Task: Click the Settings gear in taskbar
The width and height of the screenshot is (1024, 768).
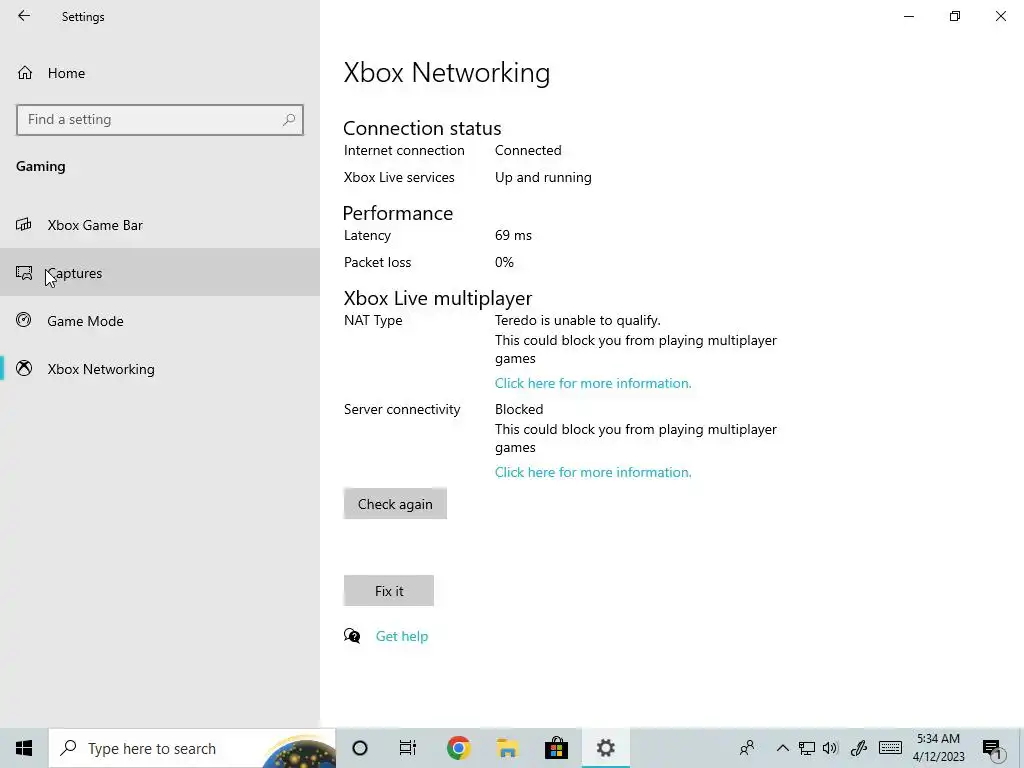Action: (605, 748)
